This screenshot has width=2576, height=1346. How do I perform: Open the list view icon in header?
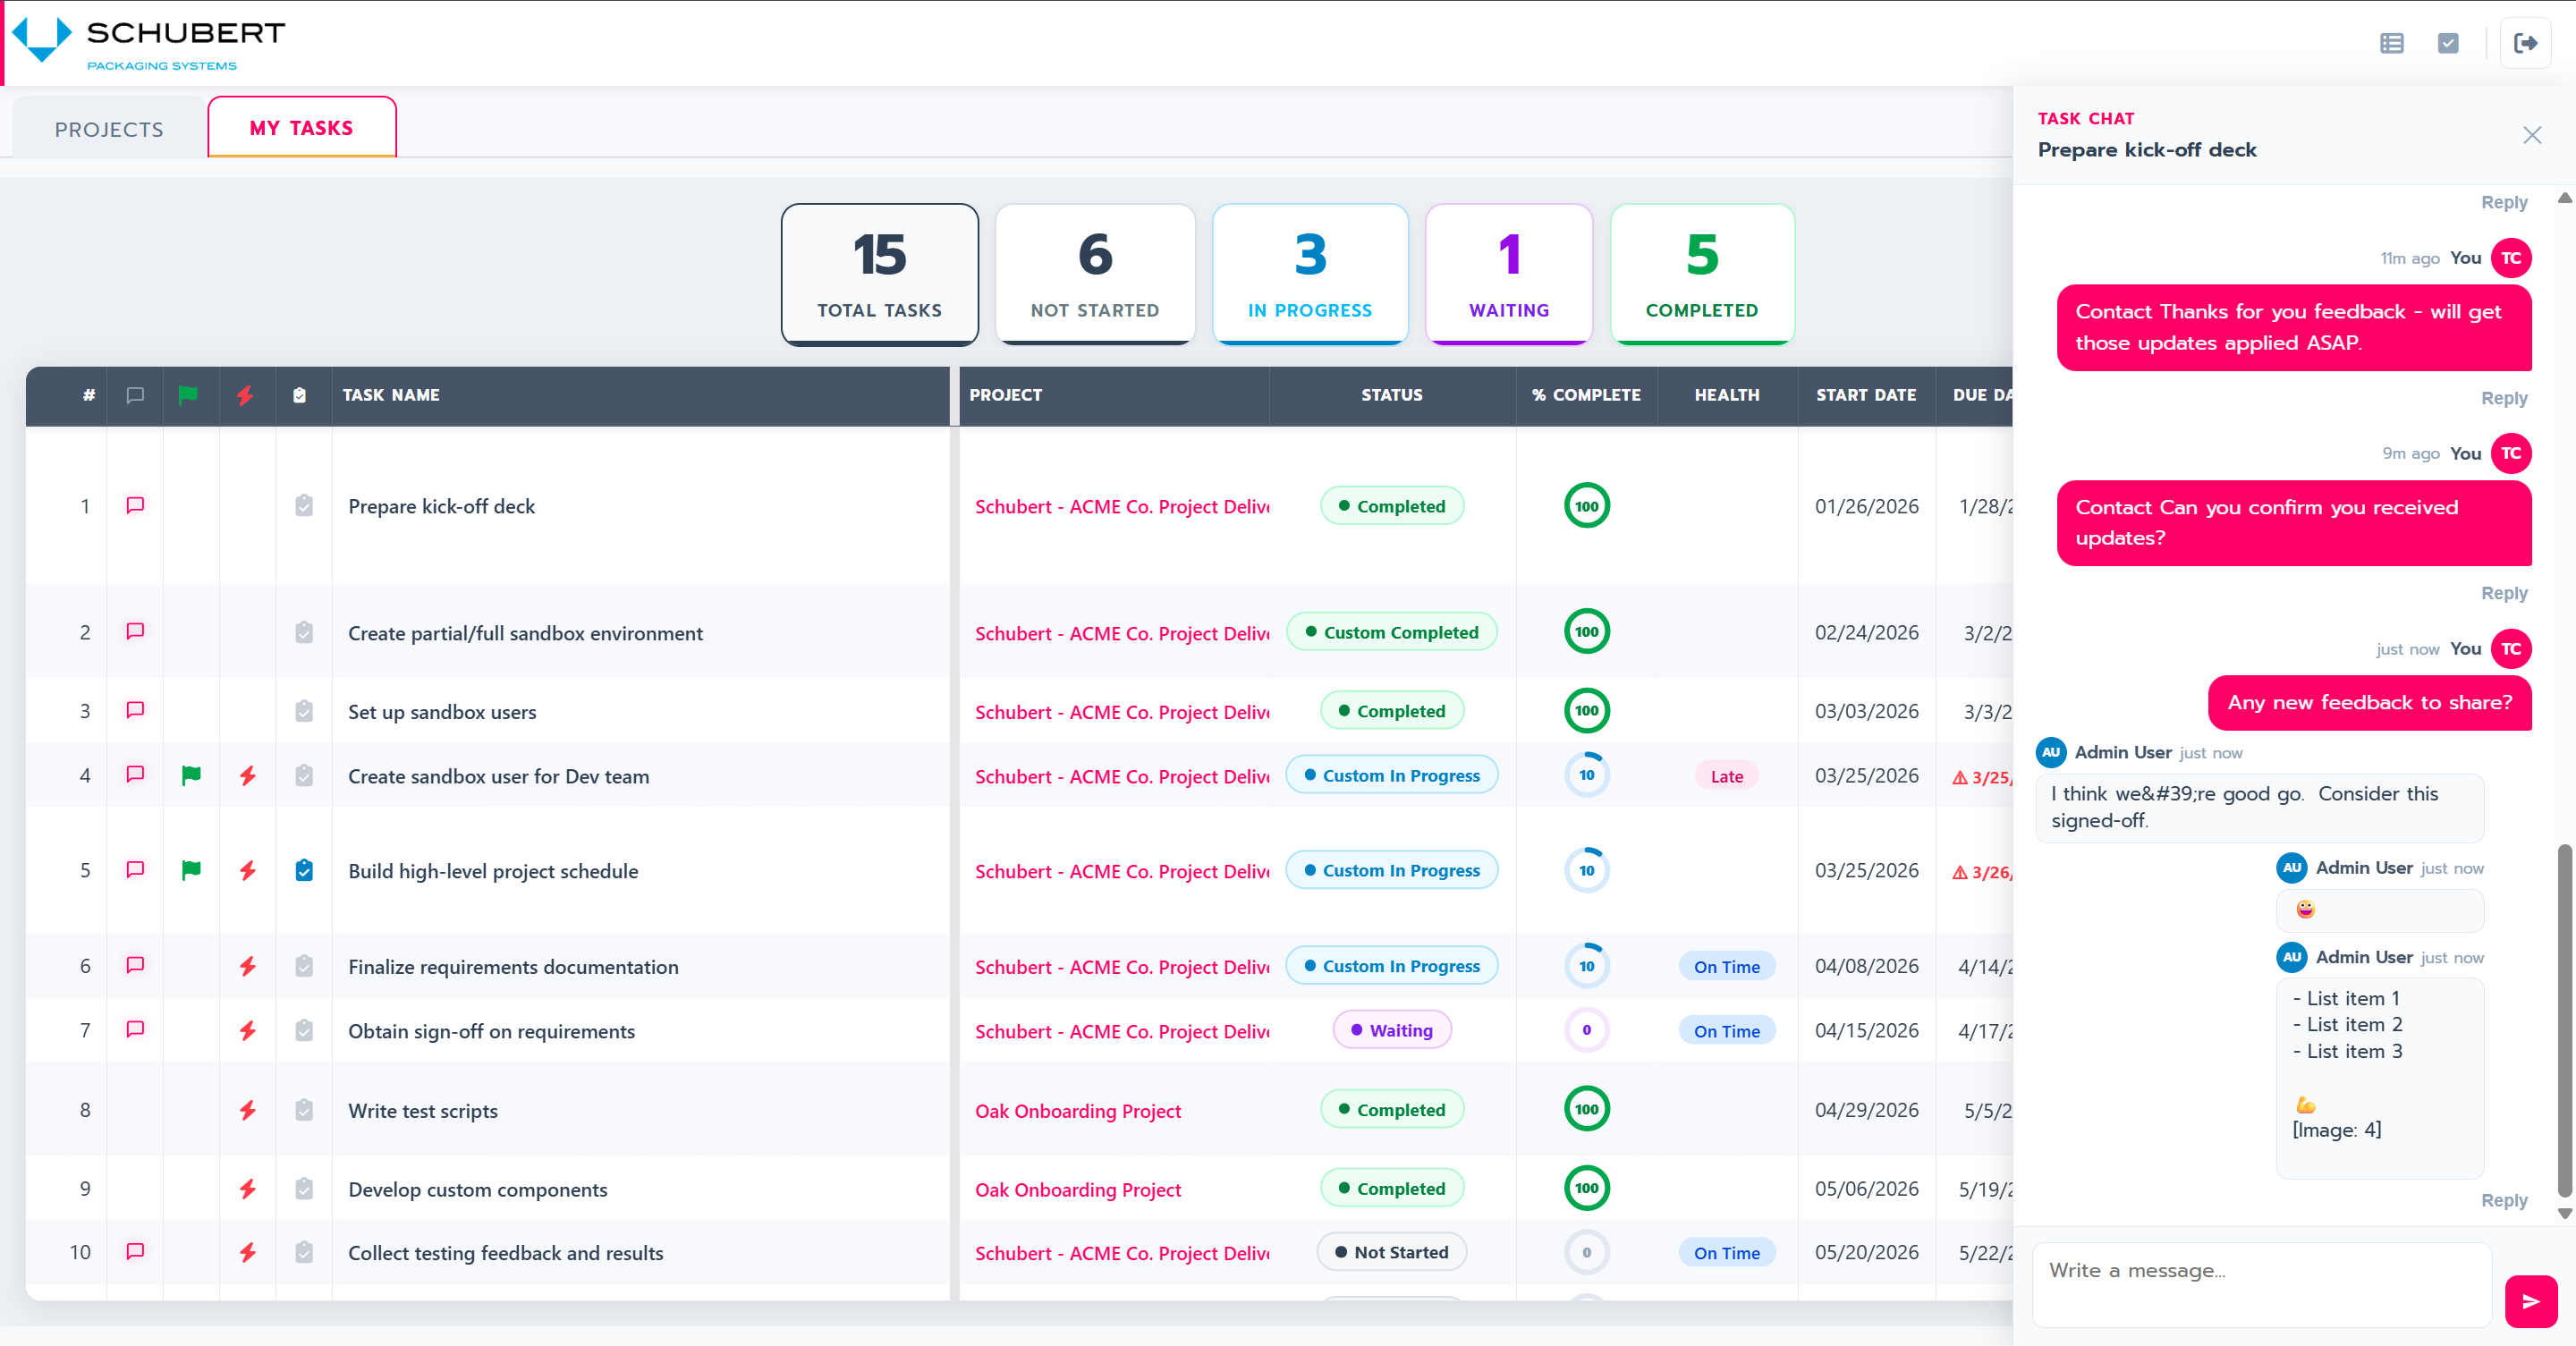pyautogui.click(x=2391, y=43)
